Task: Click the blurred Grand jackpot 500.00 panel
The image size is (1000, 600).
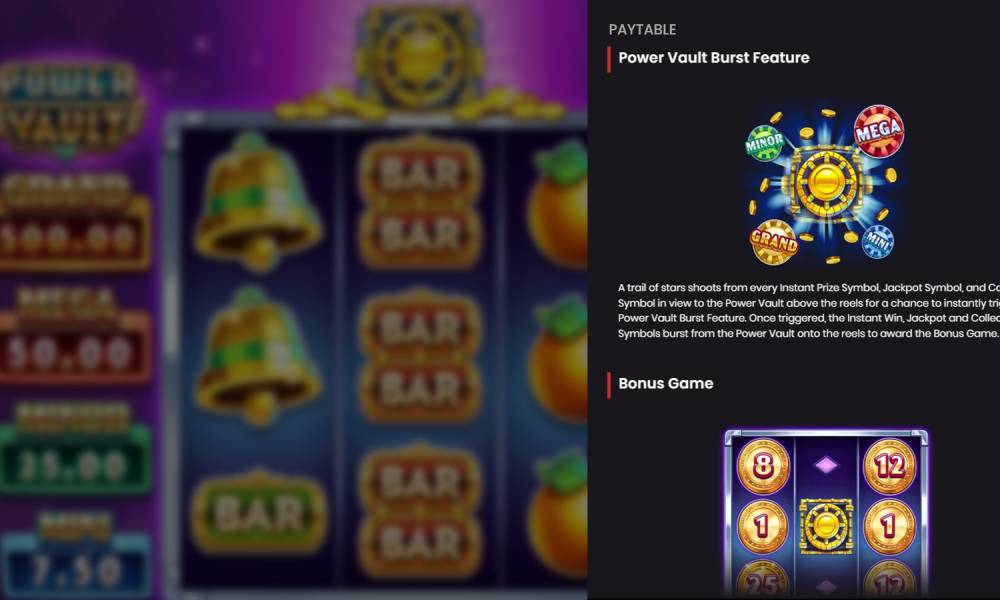Action: 75,222
